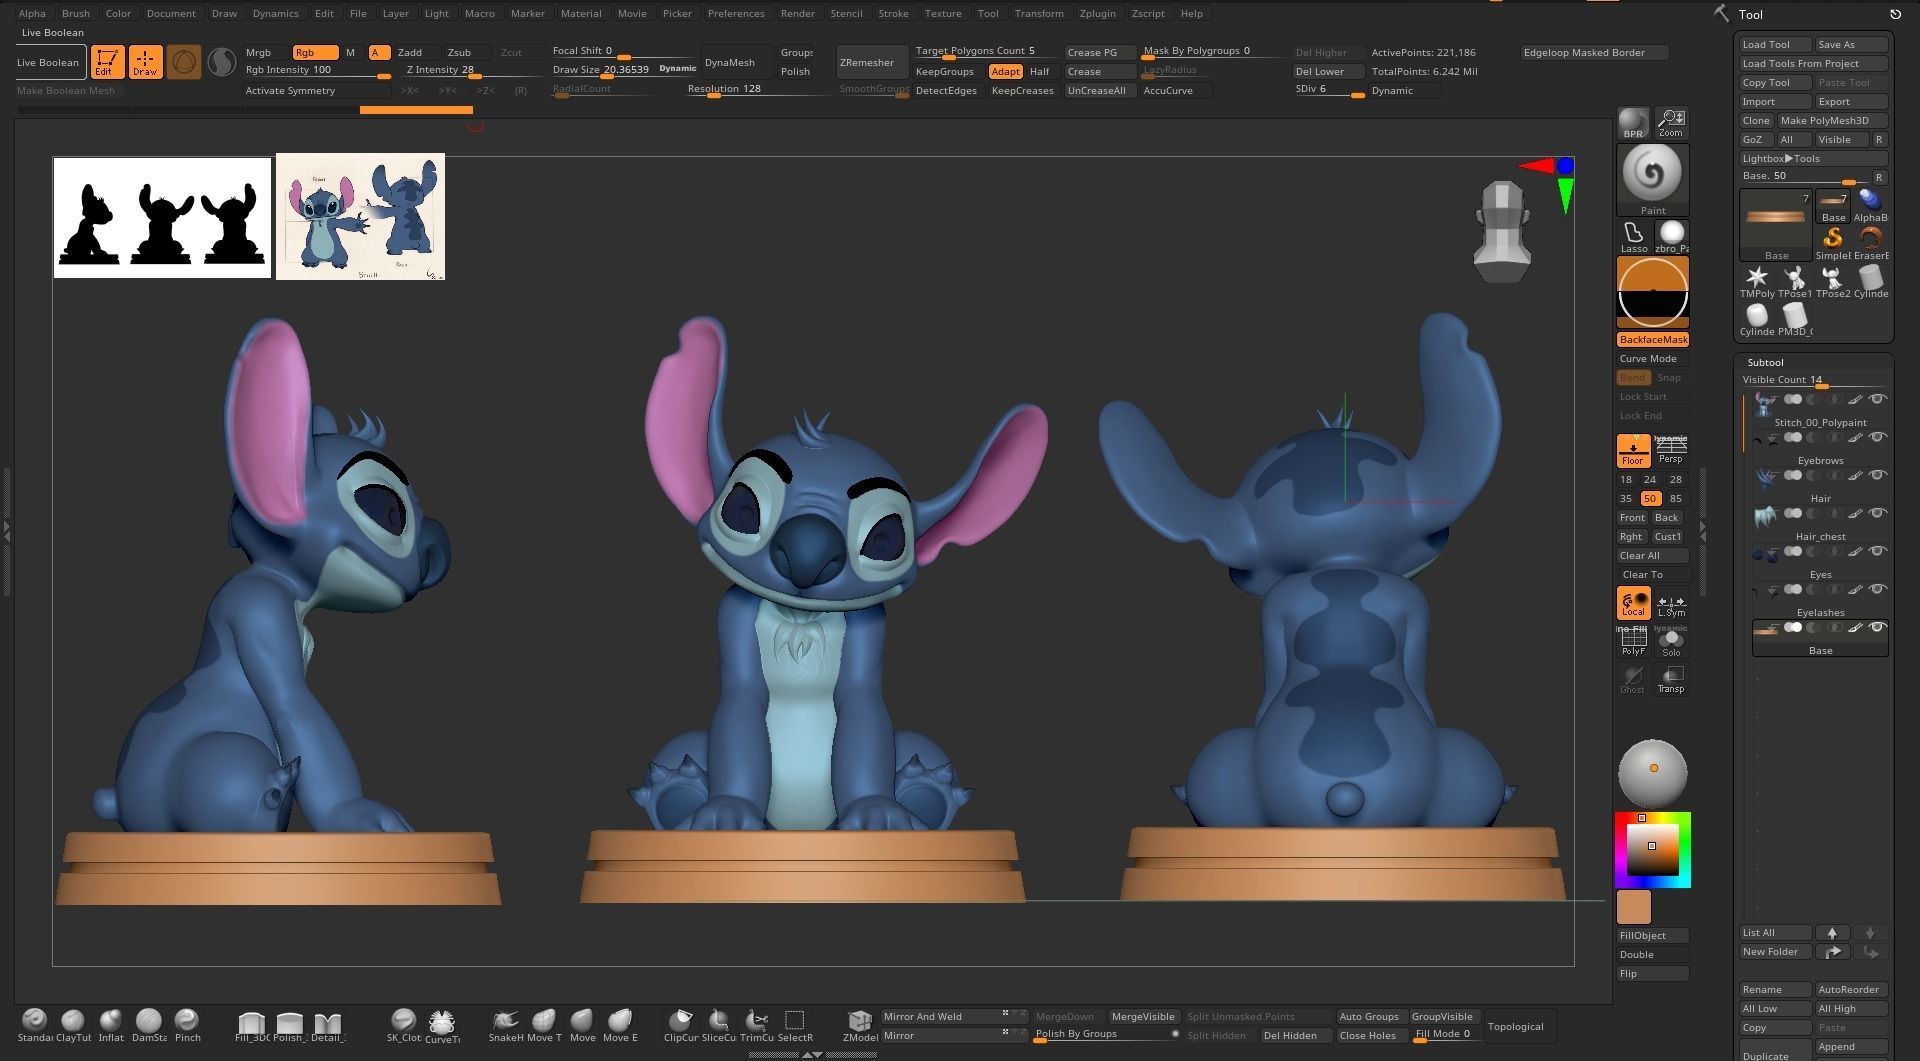Select the ClipCurve brush
This screenshot has width=1920, height=1061.
pyautogui.click(x=680, y=1025)
